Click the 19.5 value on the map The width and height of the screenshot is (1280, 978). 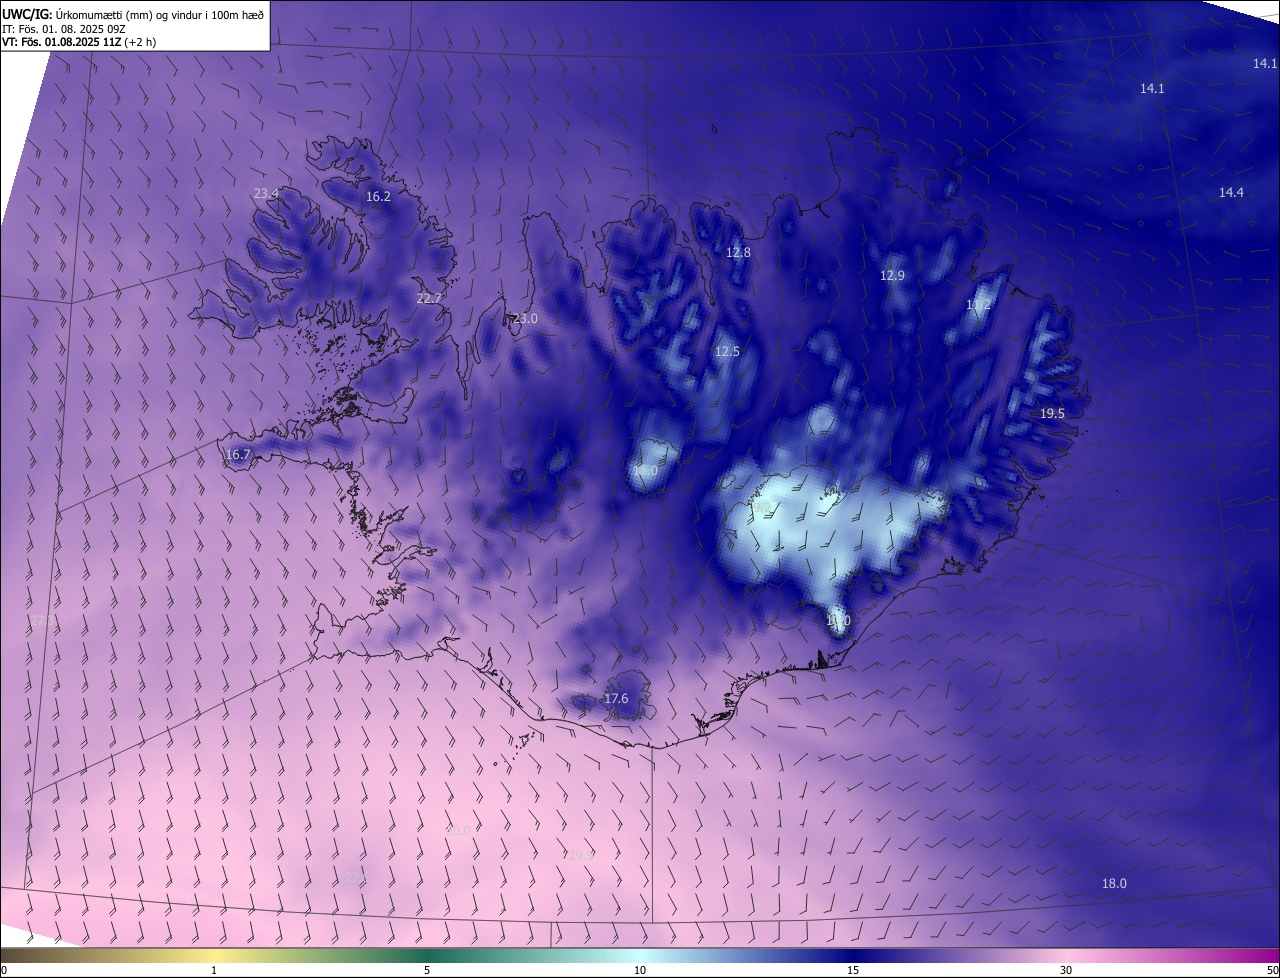coord(1052,414)
